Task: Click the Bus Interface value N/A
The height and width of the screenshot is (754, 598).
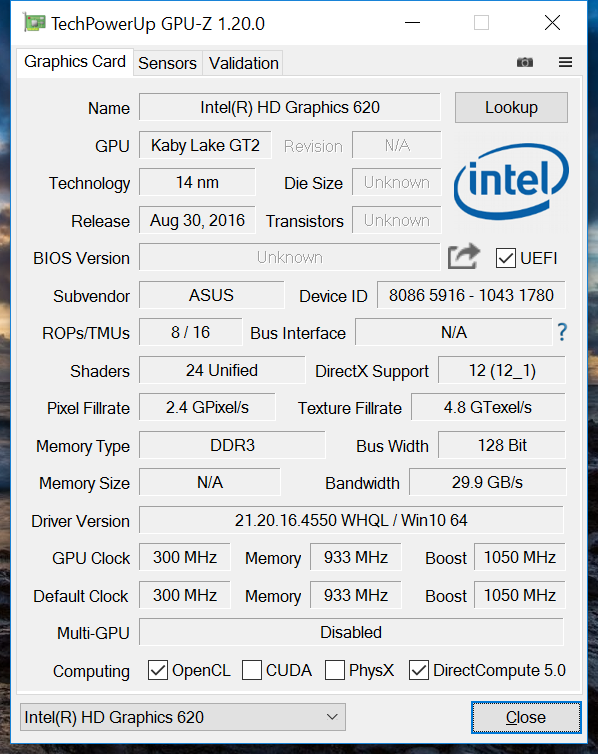Action: pyautogui.click(x=454, y=332)
